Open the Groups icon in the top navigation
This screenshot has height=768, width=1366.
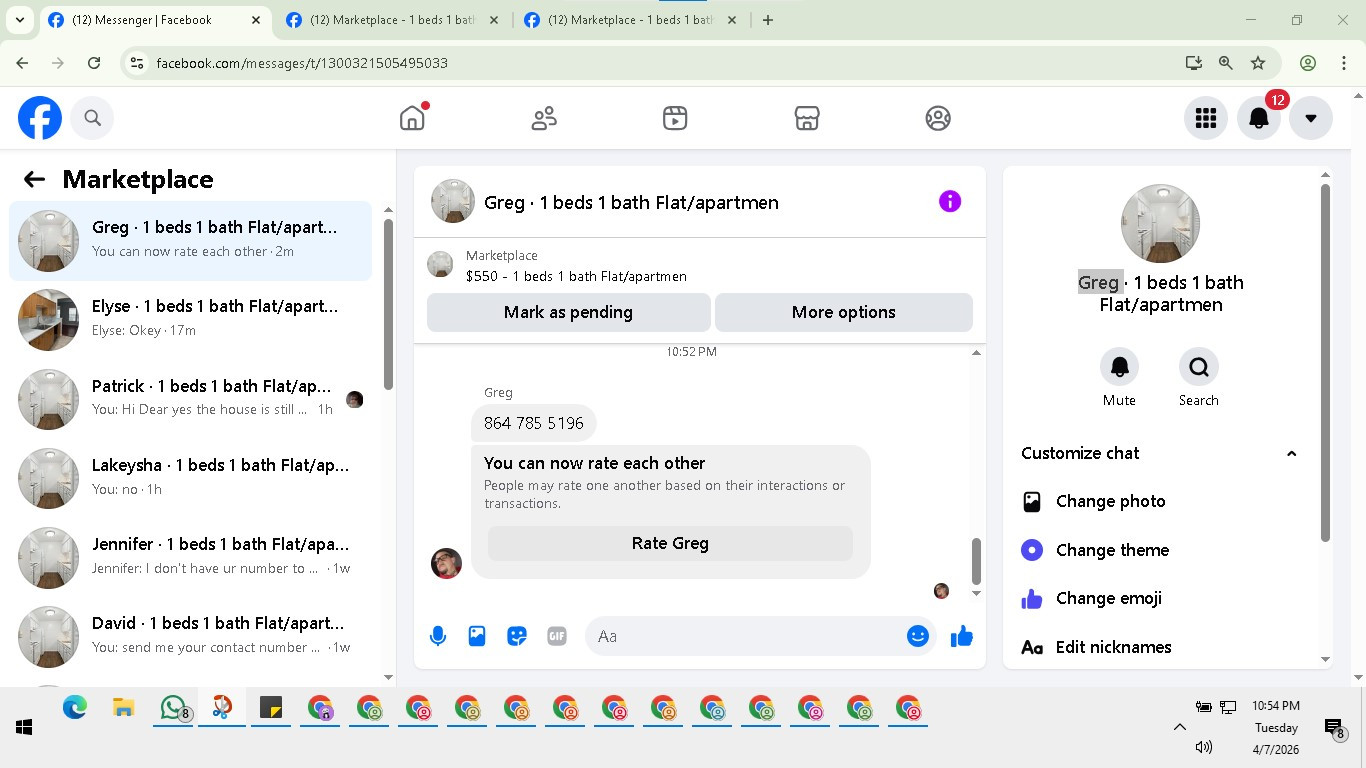coord(938,118)
